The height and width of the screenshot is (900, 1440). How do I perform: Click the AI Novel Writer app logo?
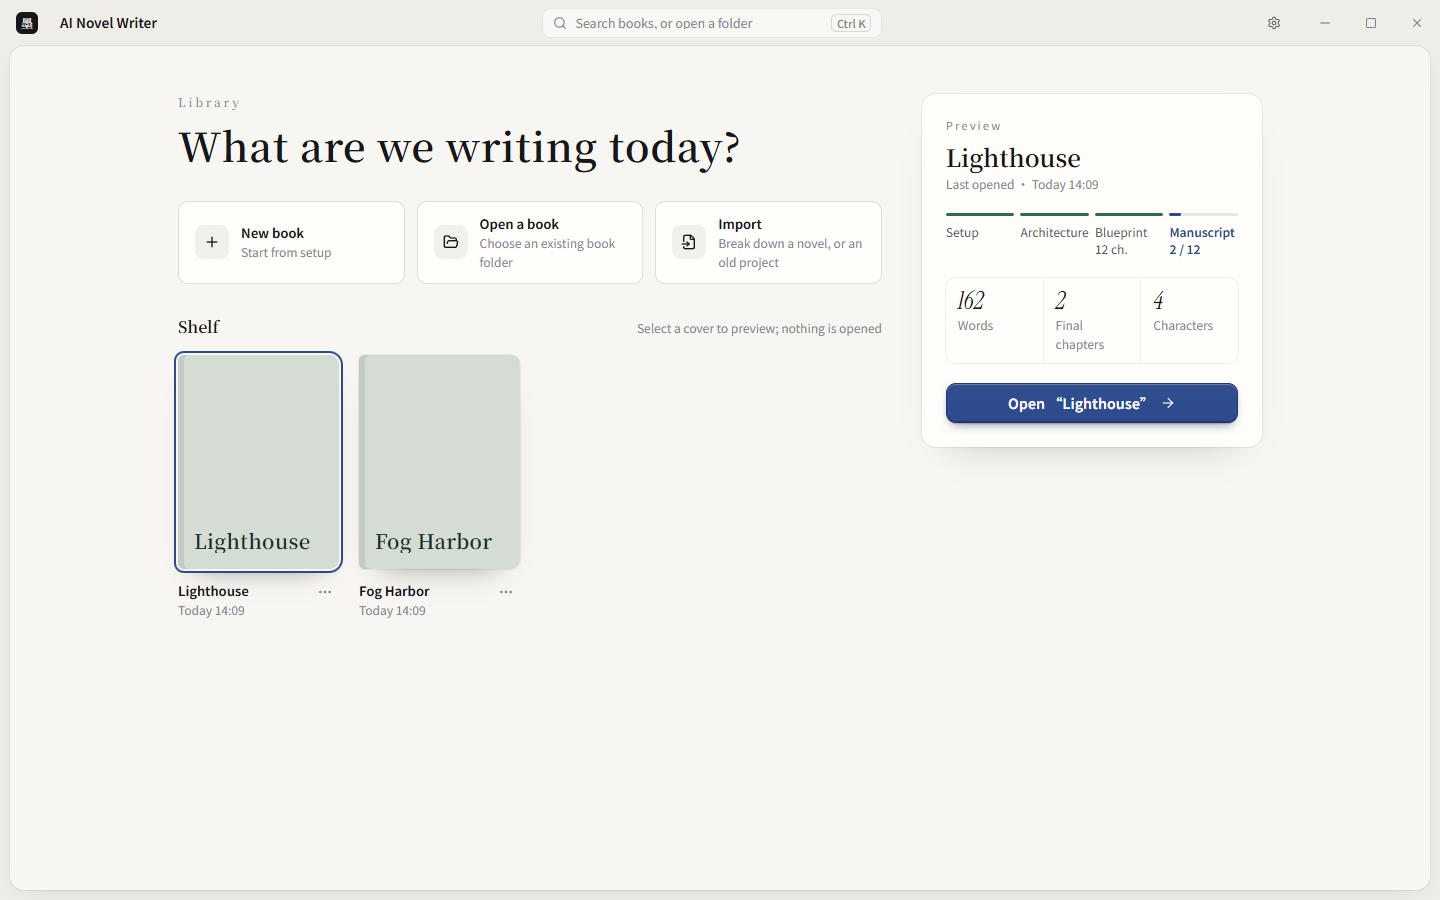point(27,23)
